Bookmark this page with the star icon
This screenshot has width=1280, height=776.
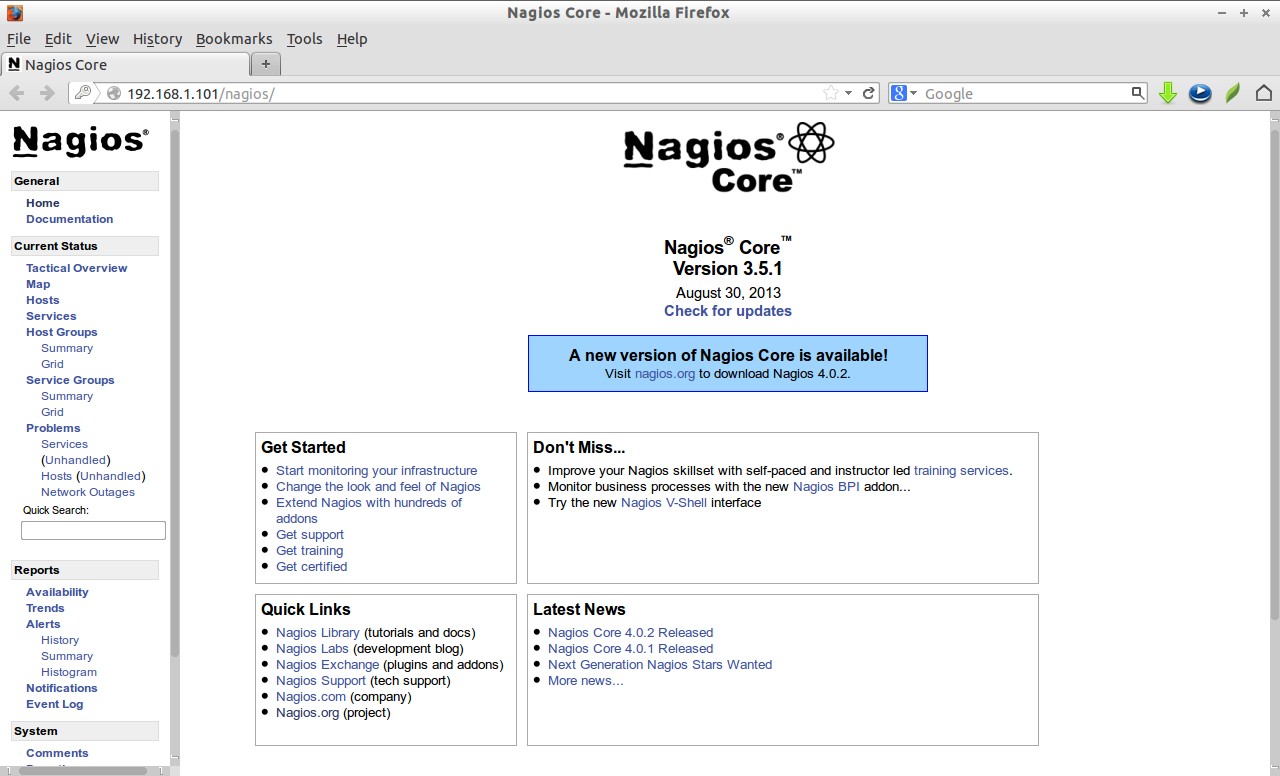pyautogui.click(x=830, y=93)
